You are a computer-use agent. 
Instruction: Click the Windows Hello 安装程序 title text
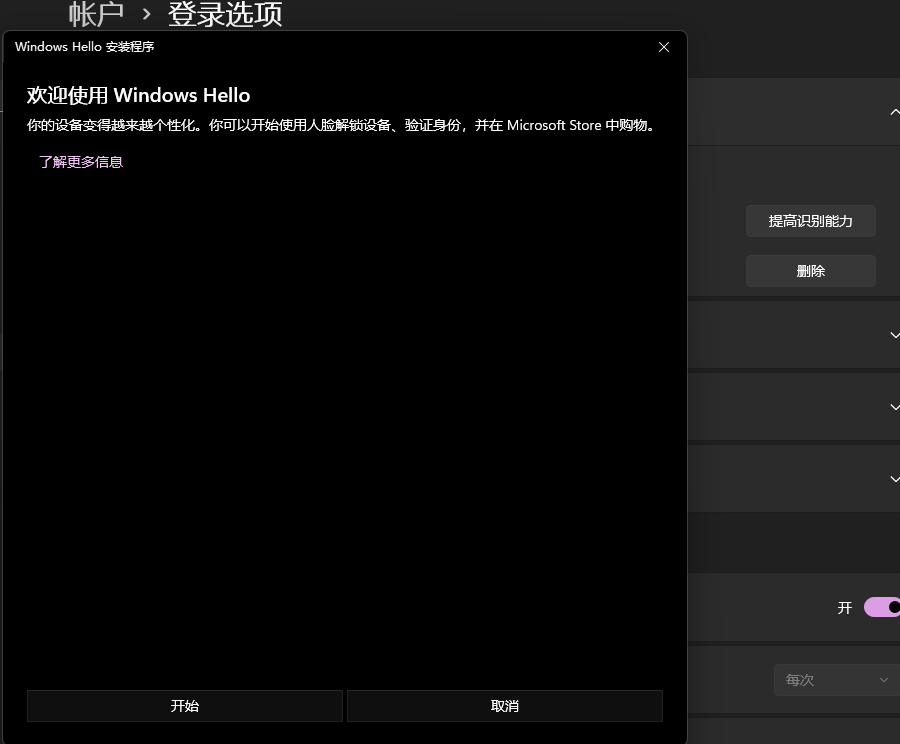pos(84,46)
